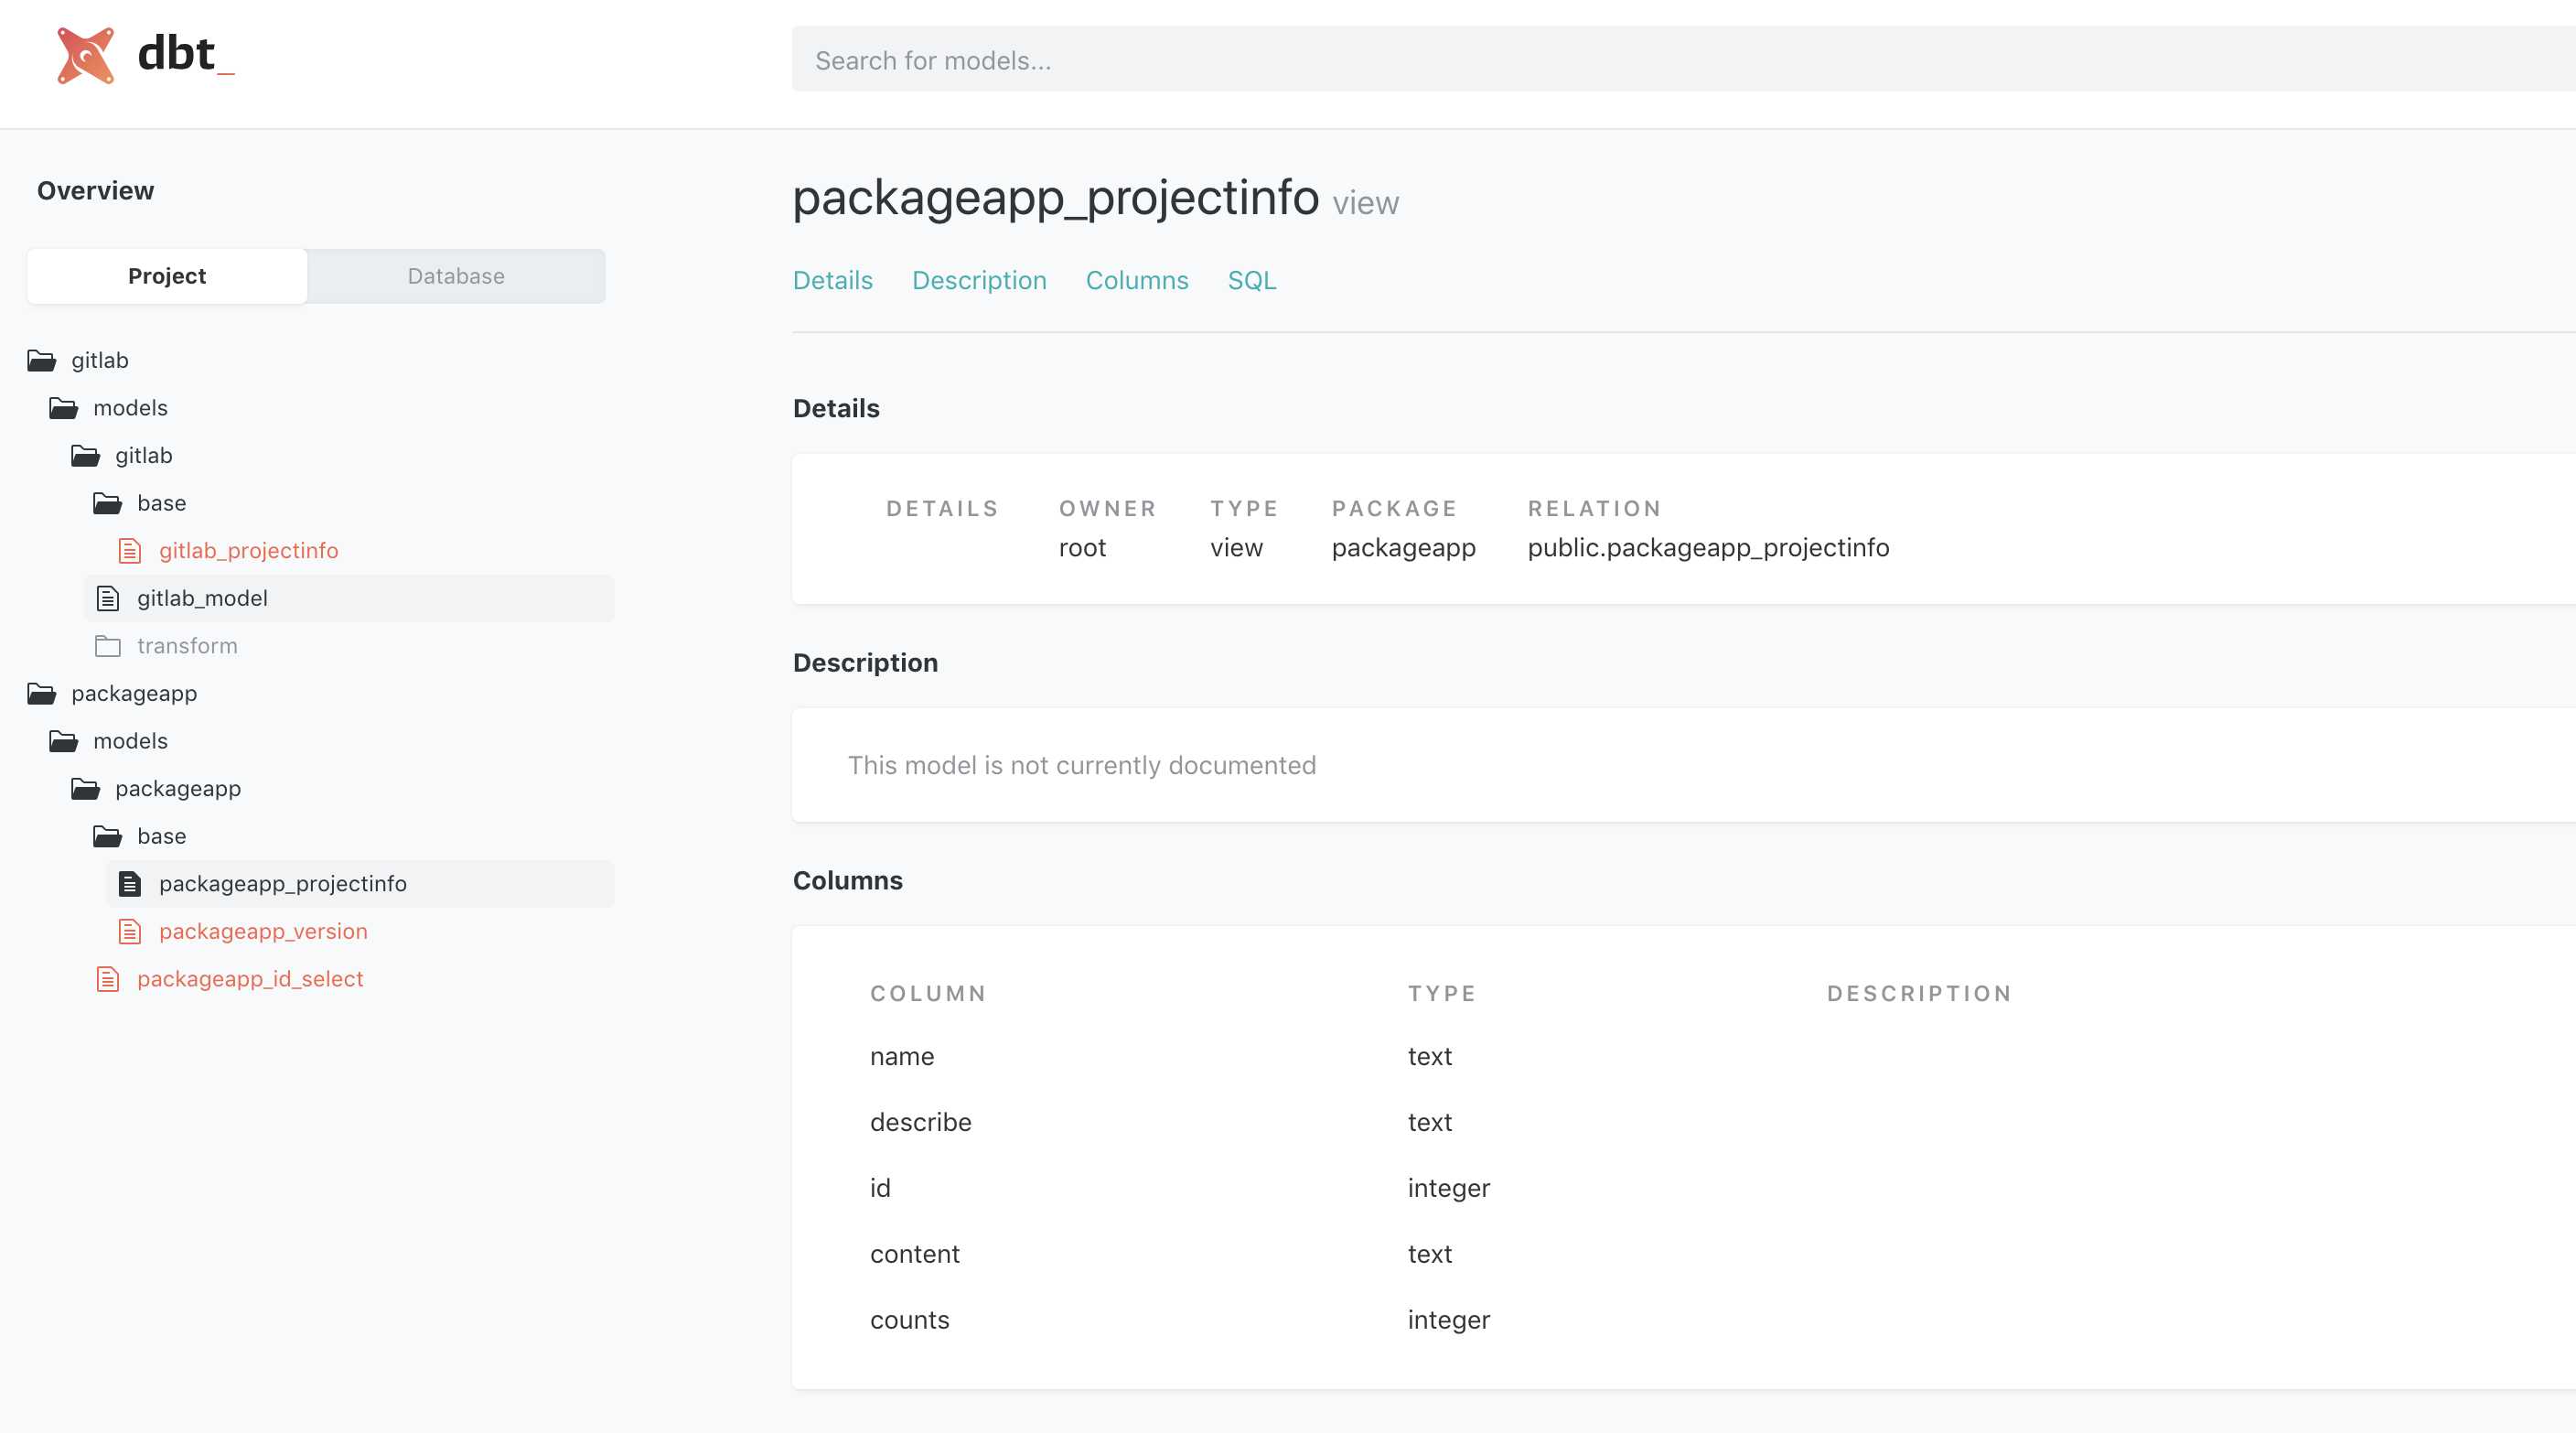Open gitlab_projectinfo file icon
Image resolution: width=2576 pixels, height=1433 pixels.
click(x=129, y=551)
